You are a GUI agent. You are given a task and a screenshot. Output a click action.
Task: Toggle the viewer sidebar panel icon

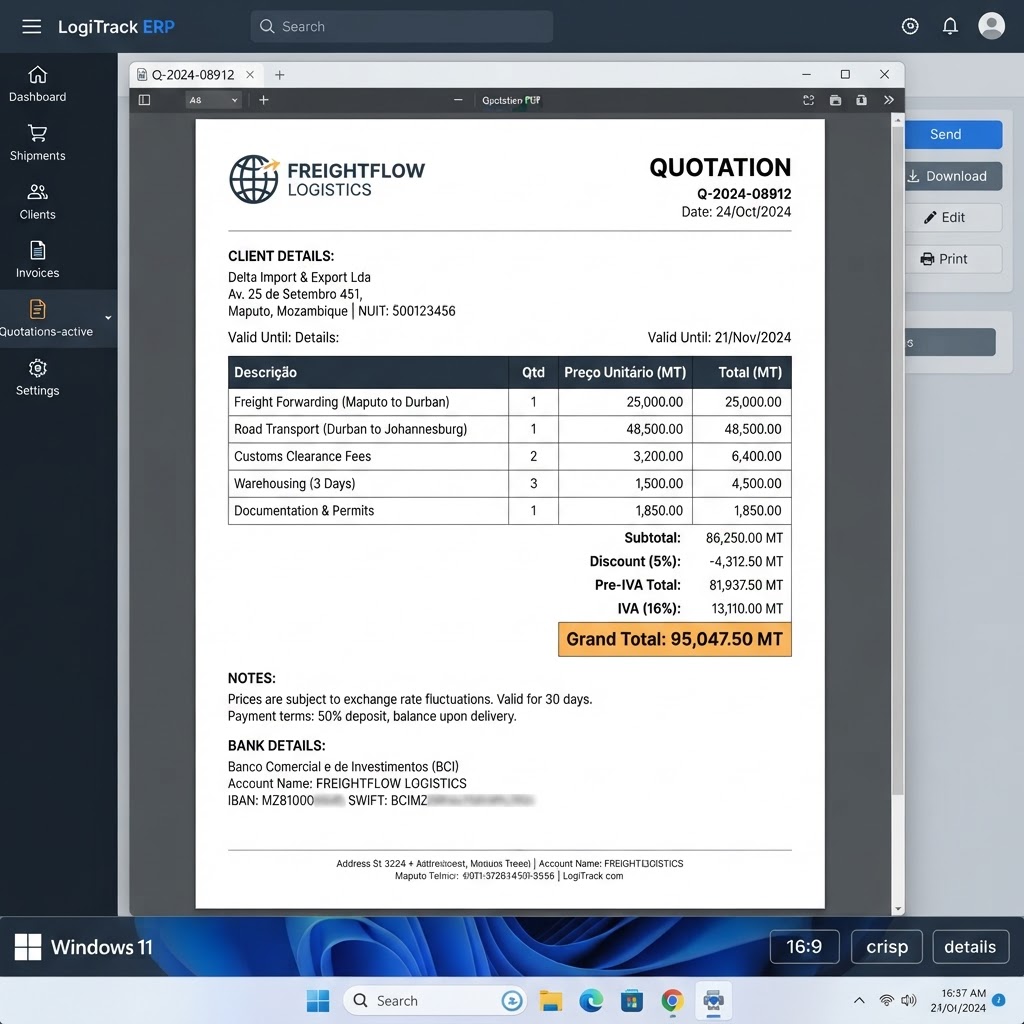[x=144, y=100]
